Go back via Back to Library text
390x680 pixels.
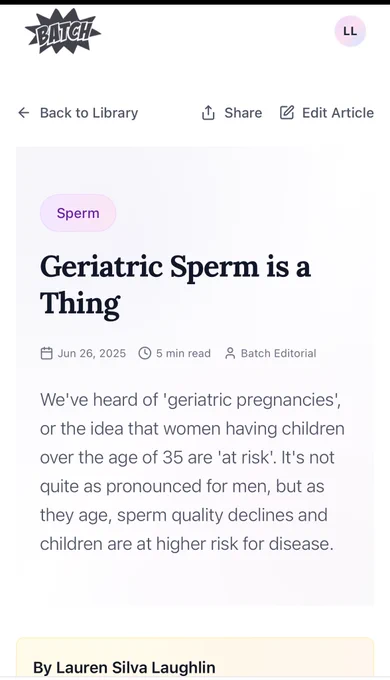click(89, 113)
